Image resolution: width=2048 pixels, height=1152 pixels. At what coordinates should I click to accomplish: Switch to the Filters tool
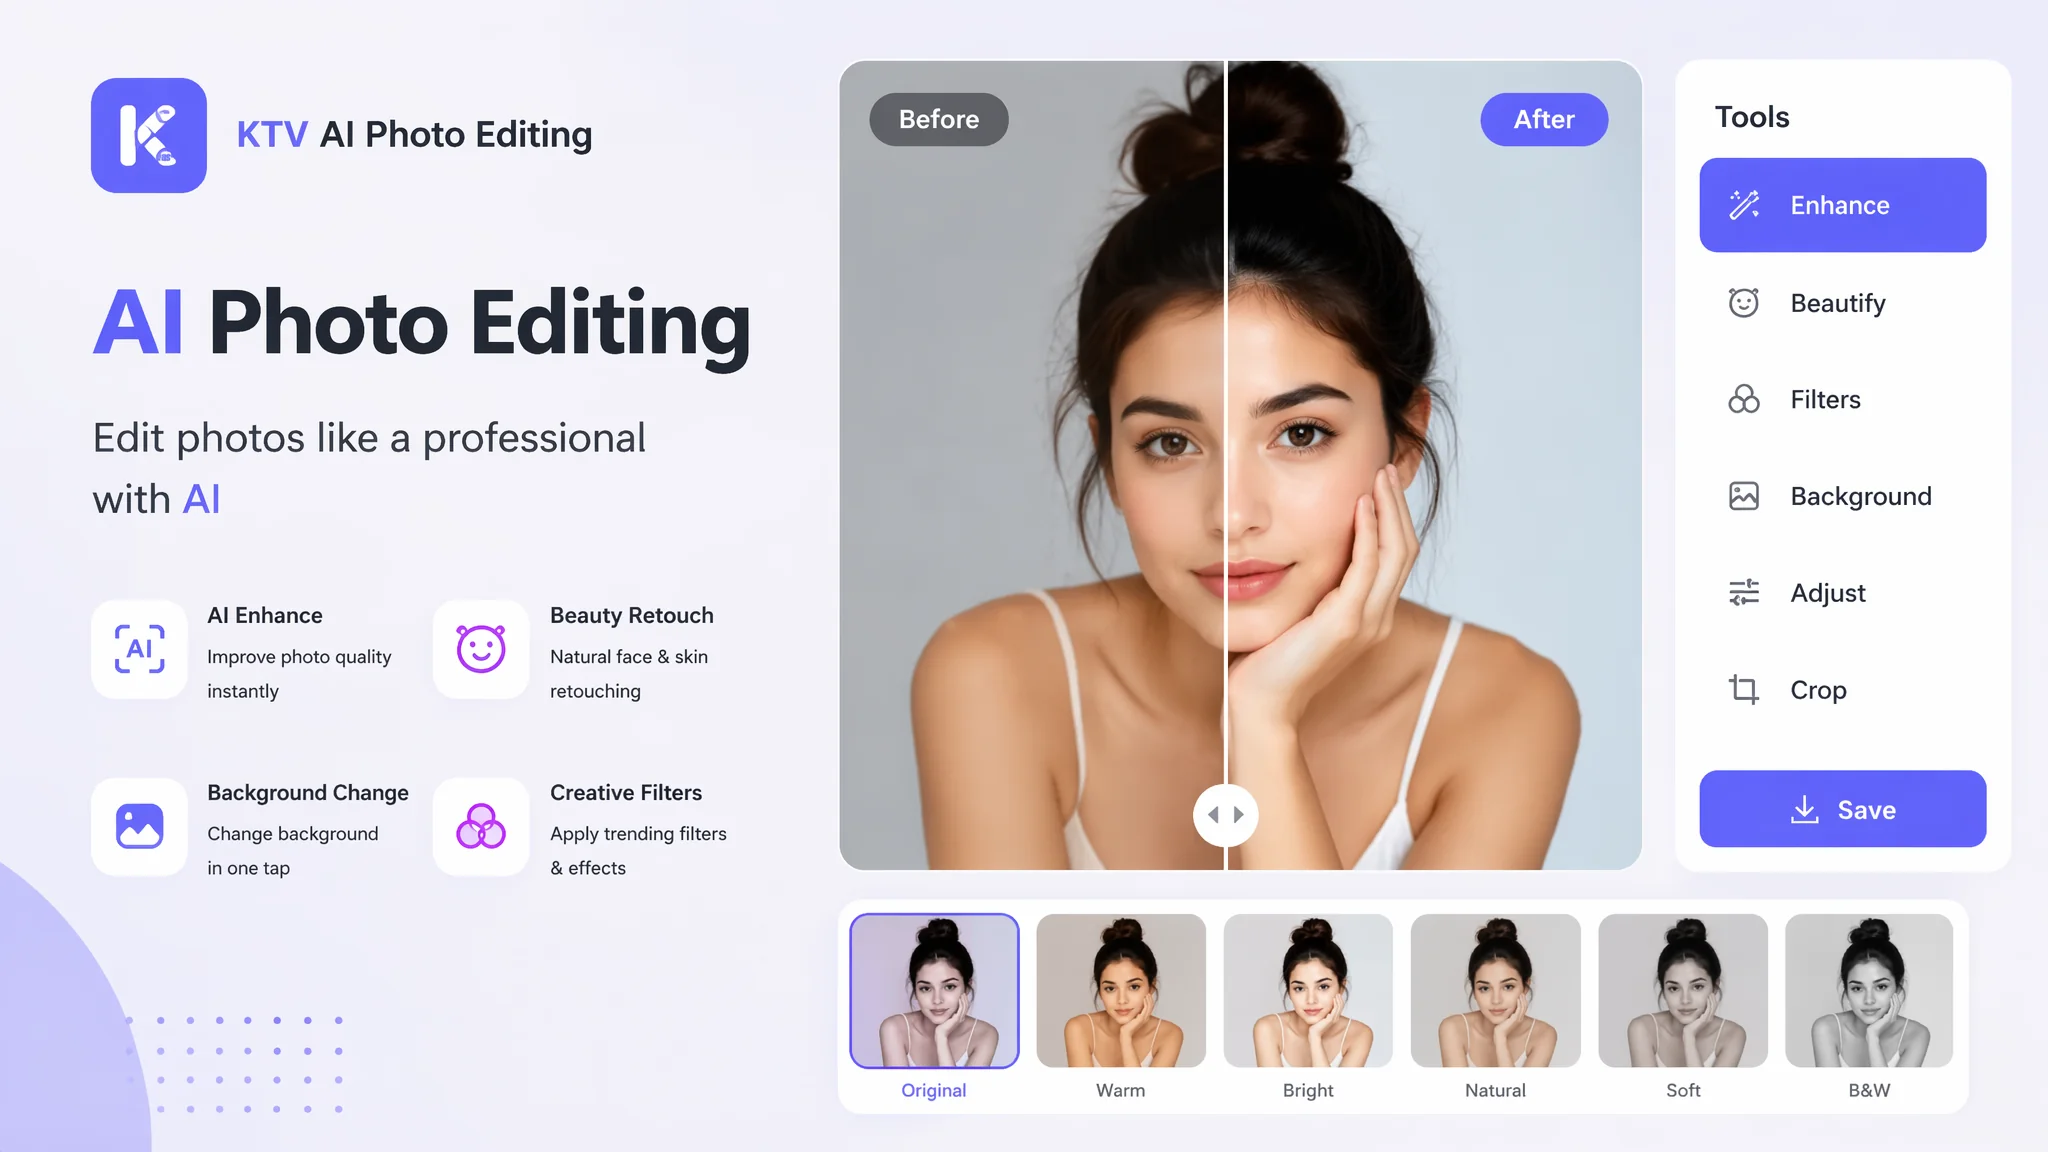coord(1843,399)
